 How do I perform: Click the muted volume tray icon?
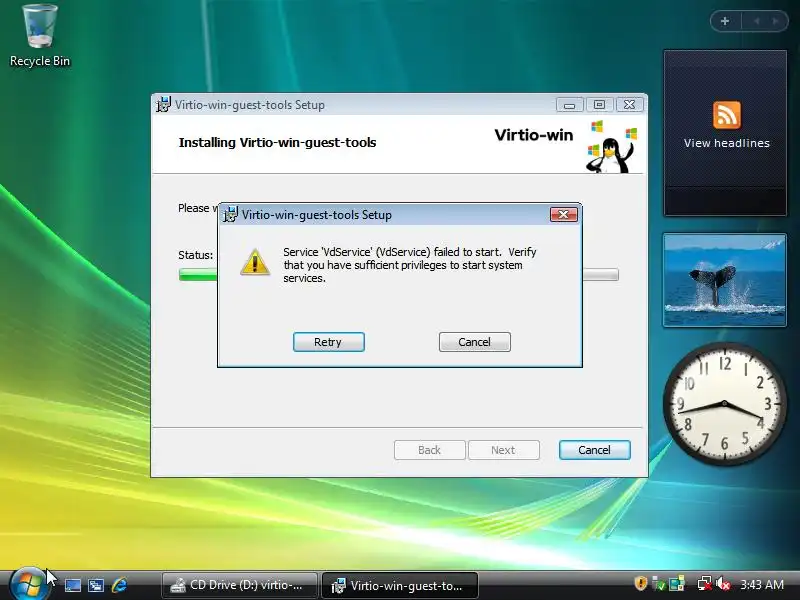tap(723, 584)
